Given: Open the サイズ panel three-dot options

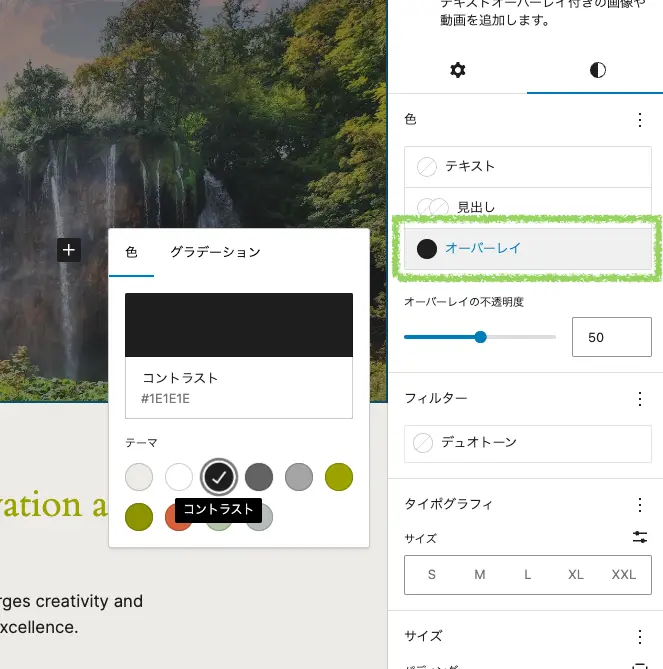Looking at the screenshot, I should click(640, 637).
